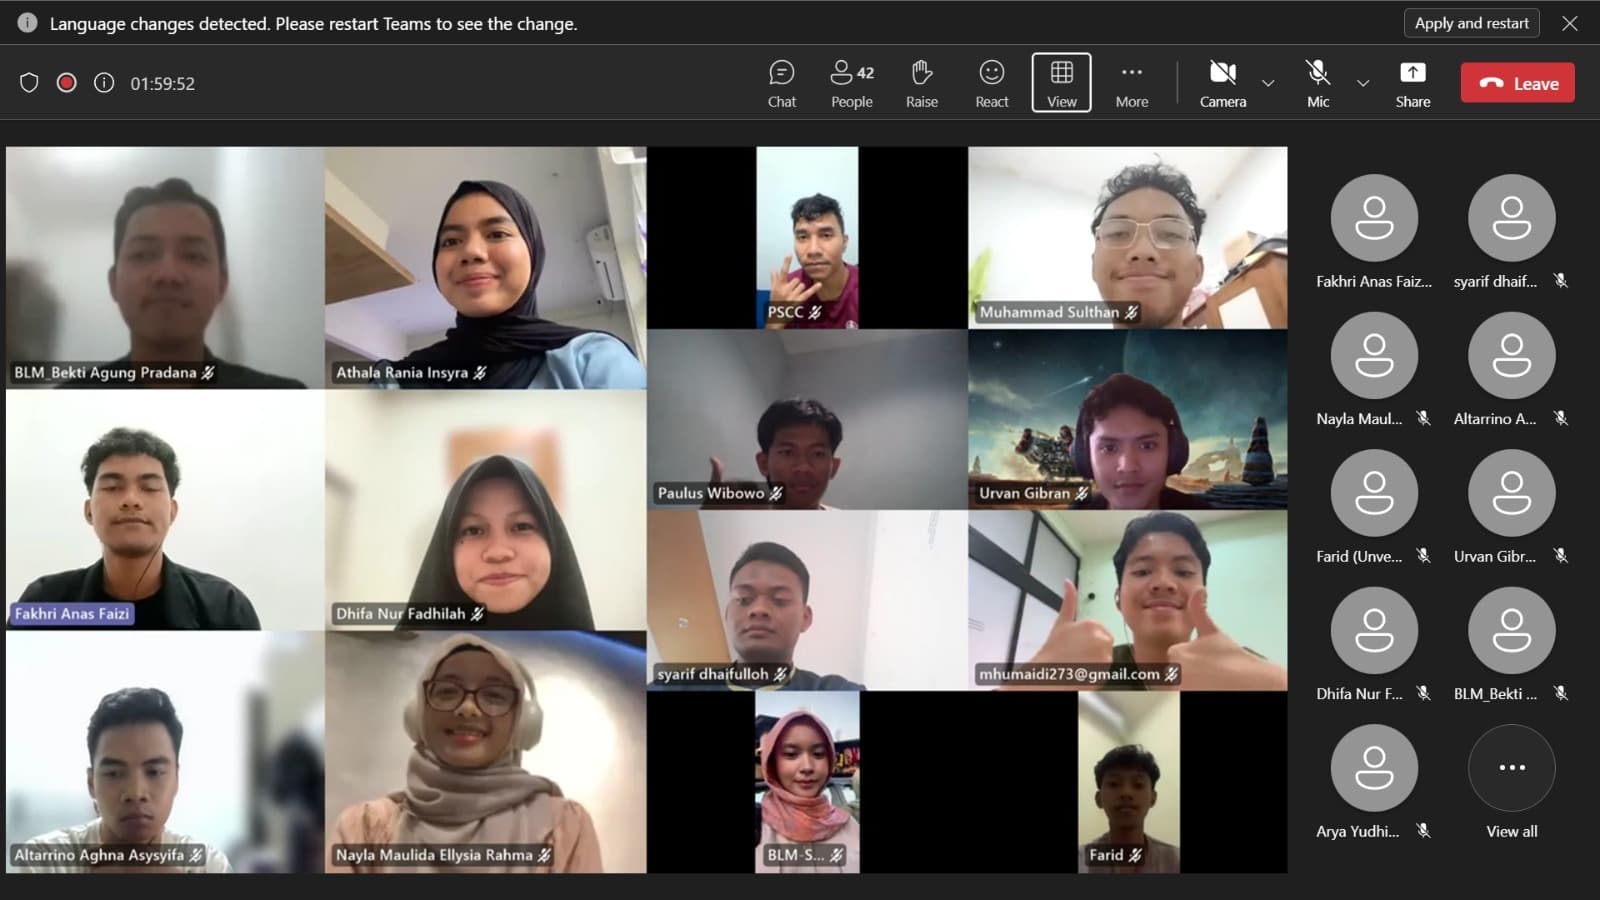Click the recording indicator

(66, 83)
